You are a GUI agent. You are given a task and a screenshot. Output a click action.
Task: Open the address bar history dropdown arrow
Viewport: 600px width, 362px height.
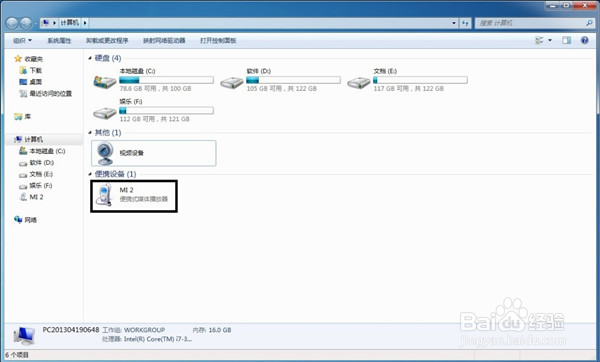click(x=454, y=23)
